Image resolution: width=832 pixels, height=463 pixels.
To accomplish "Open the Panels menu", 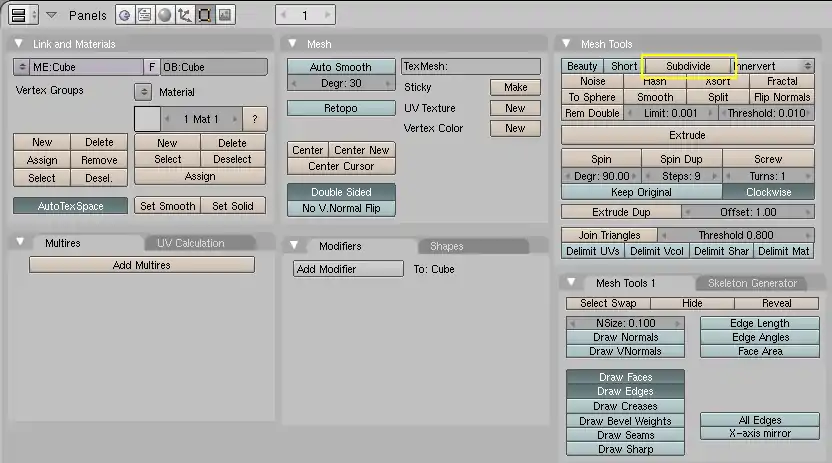I will pos(88,15).
